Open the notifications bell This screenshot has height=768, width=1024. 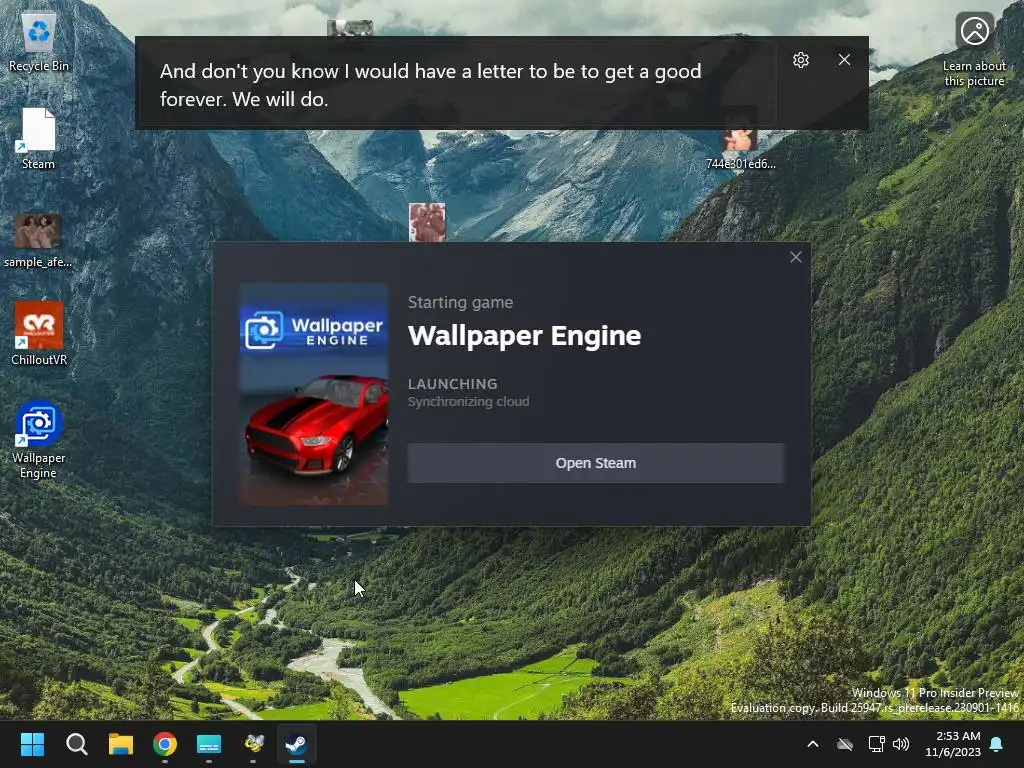click(997, 744)
